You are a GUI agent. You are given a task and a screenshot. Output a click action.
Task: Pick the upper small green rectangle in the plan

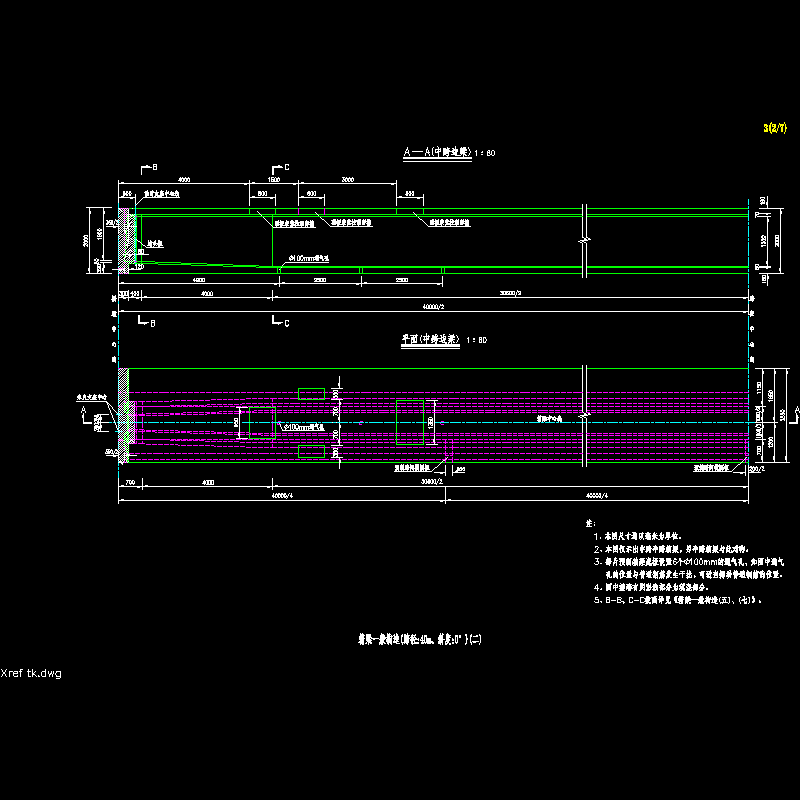pyautogui.click(x=311, y=394)
